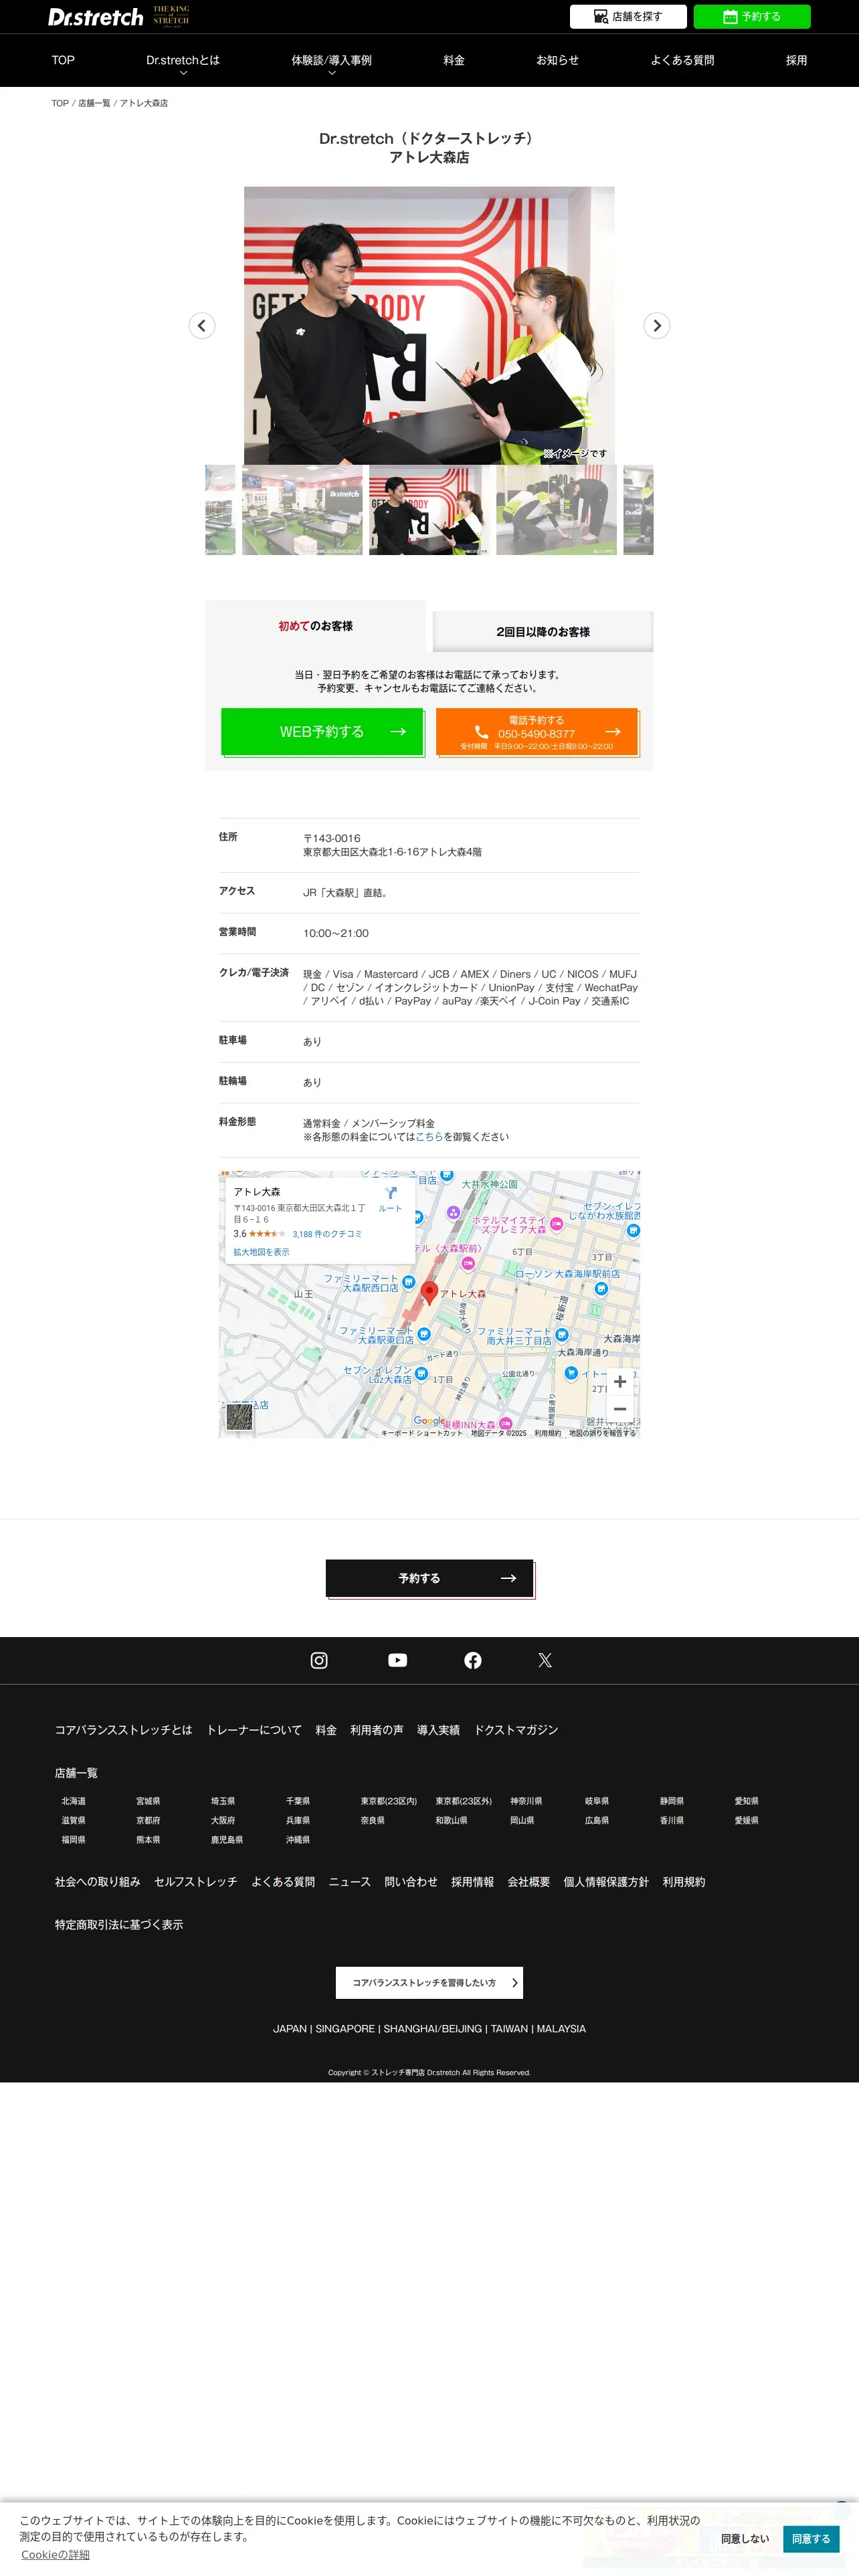Select the consultation thumbnail with clipboard

tap(429, 510)
